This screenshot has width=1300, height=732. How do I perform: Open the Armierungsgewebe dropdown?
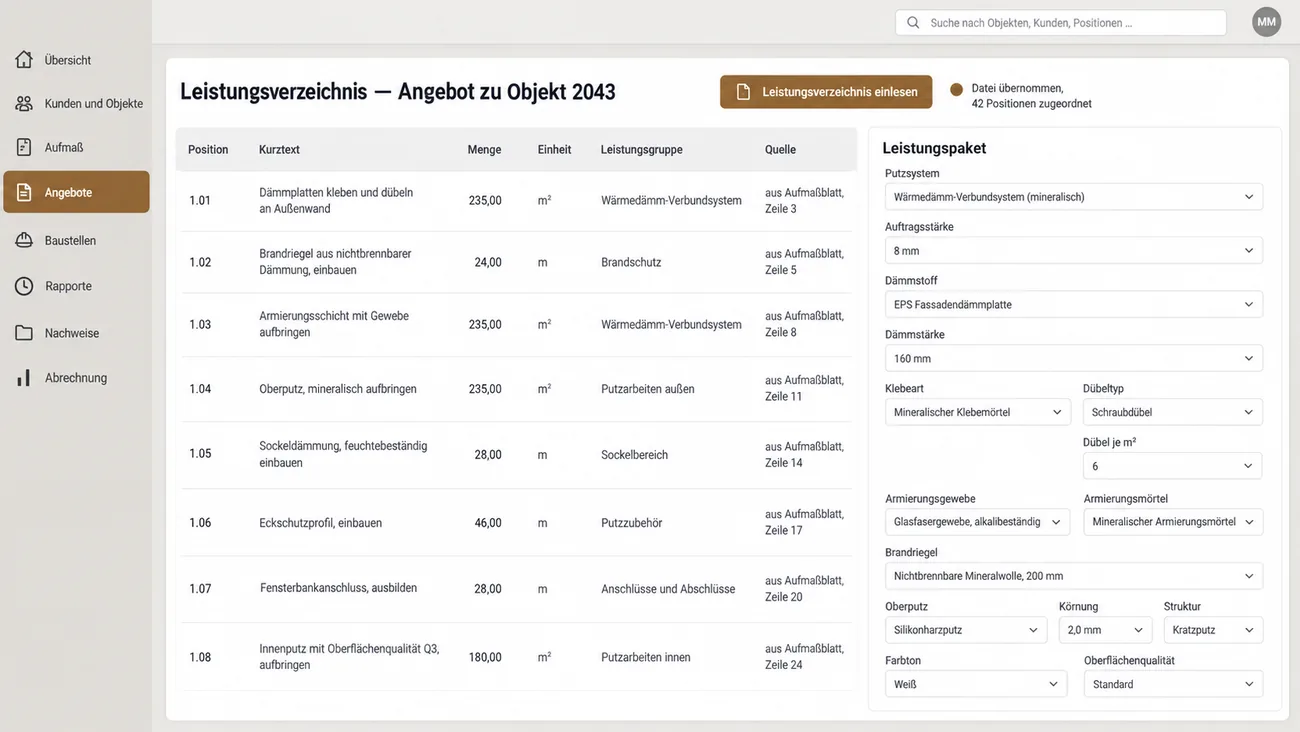(978, 522)
